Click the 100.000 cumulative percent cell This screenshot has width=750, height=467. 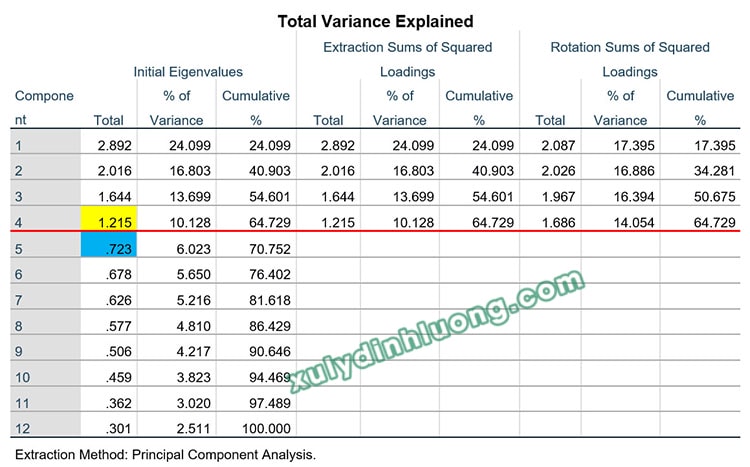(x=266, y=428)
